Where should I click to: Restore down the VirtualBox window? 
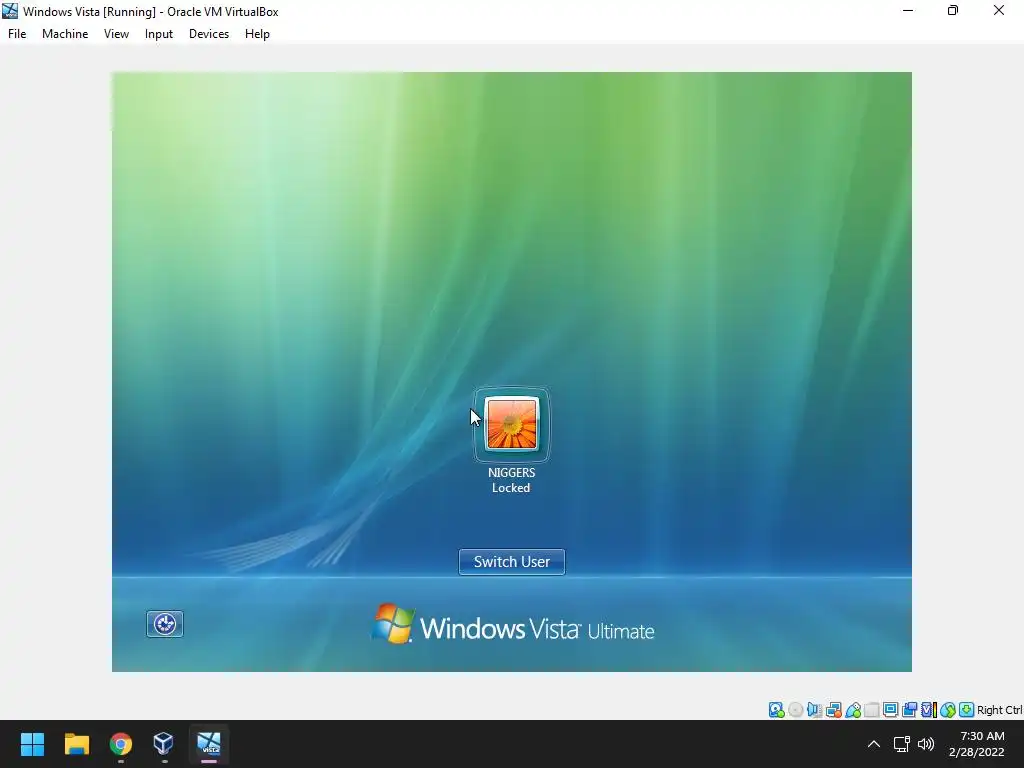point(953,10)
